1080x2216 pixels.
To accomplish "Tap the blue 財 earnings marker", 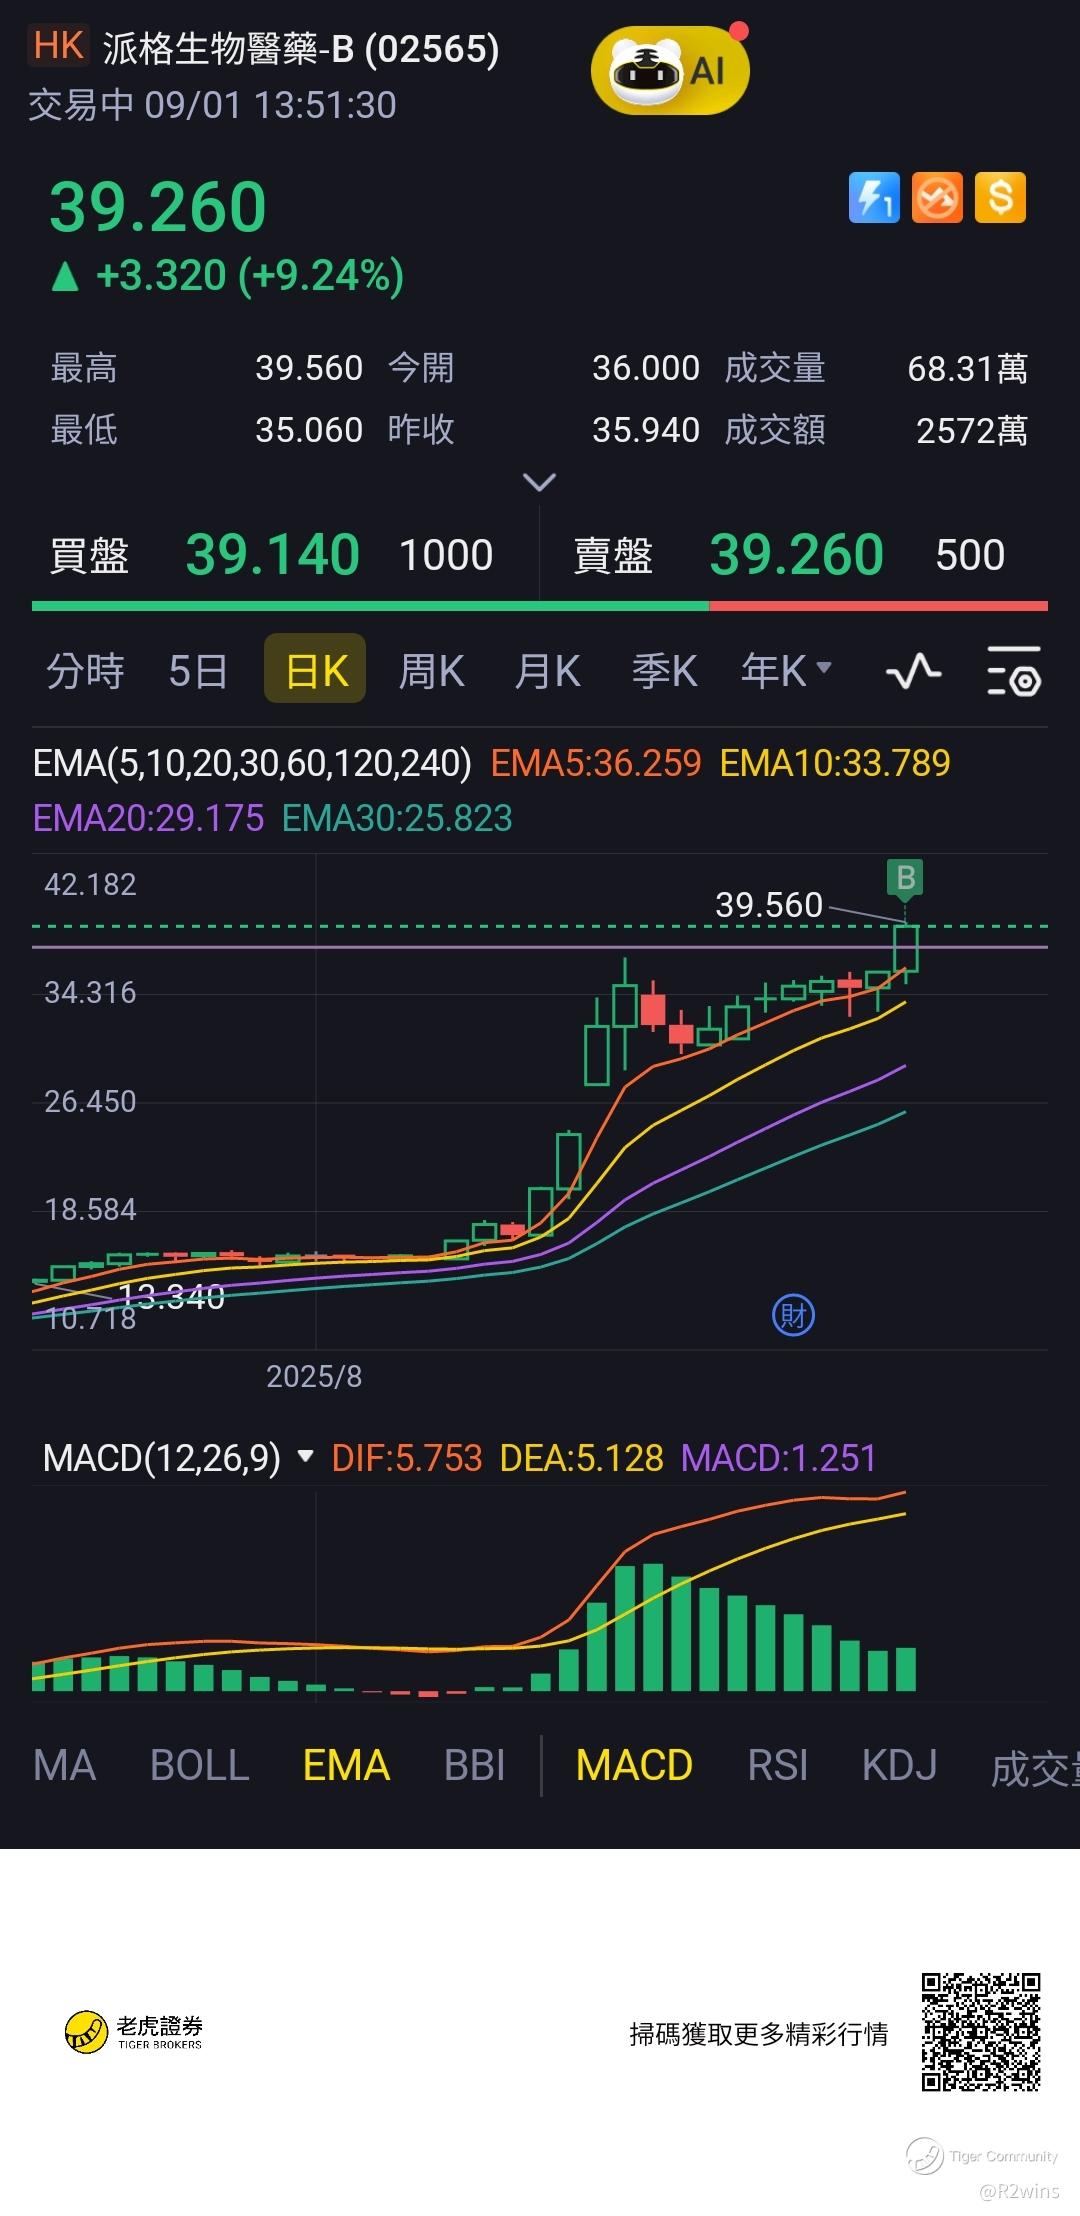I will click(794, 1315).
